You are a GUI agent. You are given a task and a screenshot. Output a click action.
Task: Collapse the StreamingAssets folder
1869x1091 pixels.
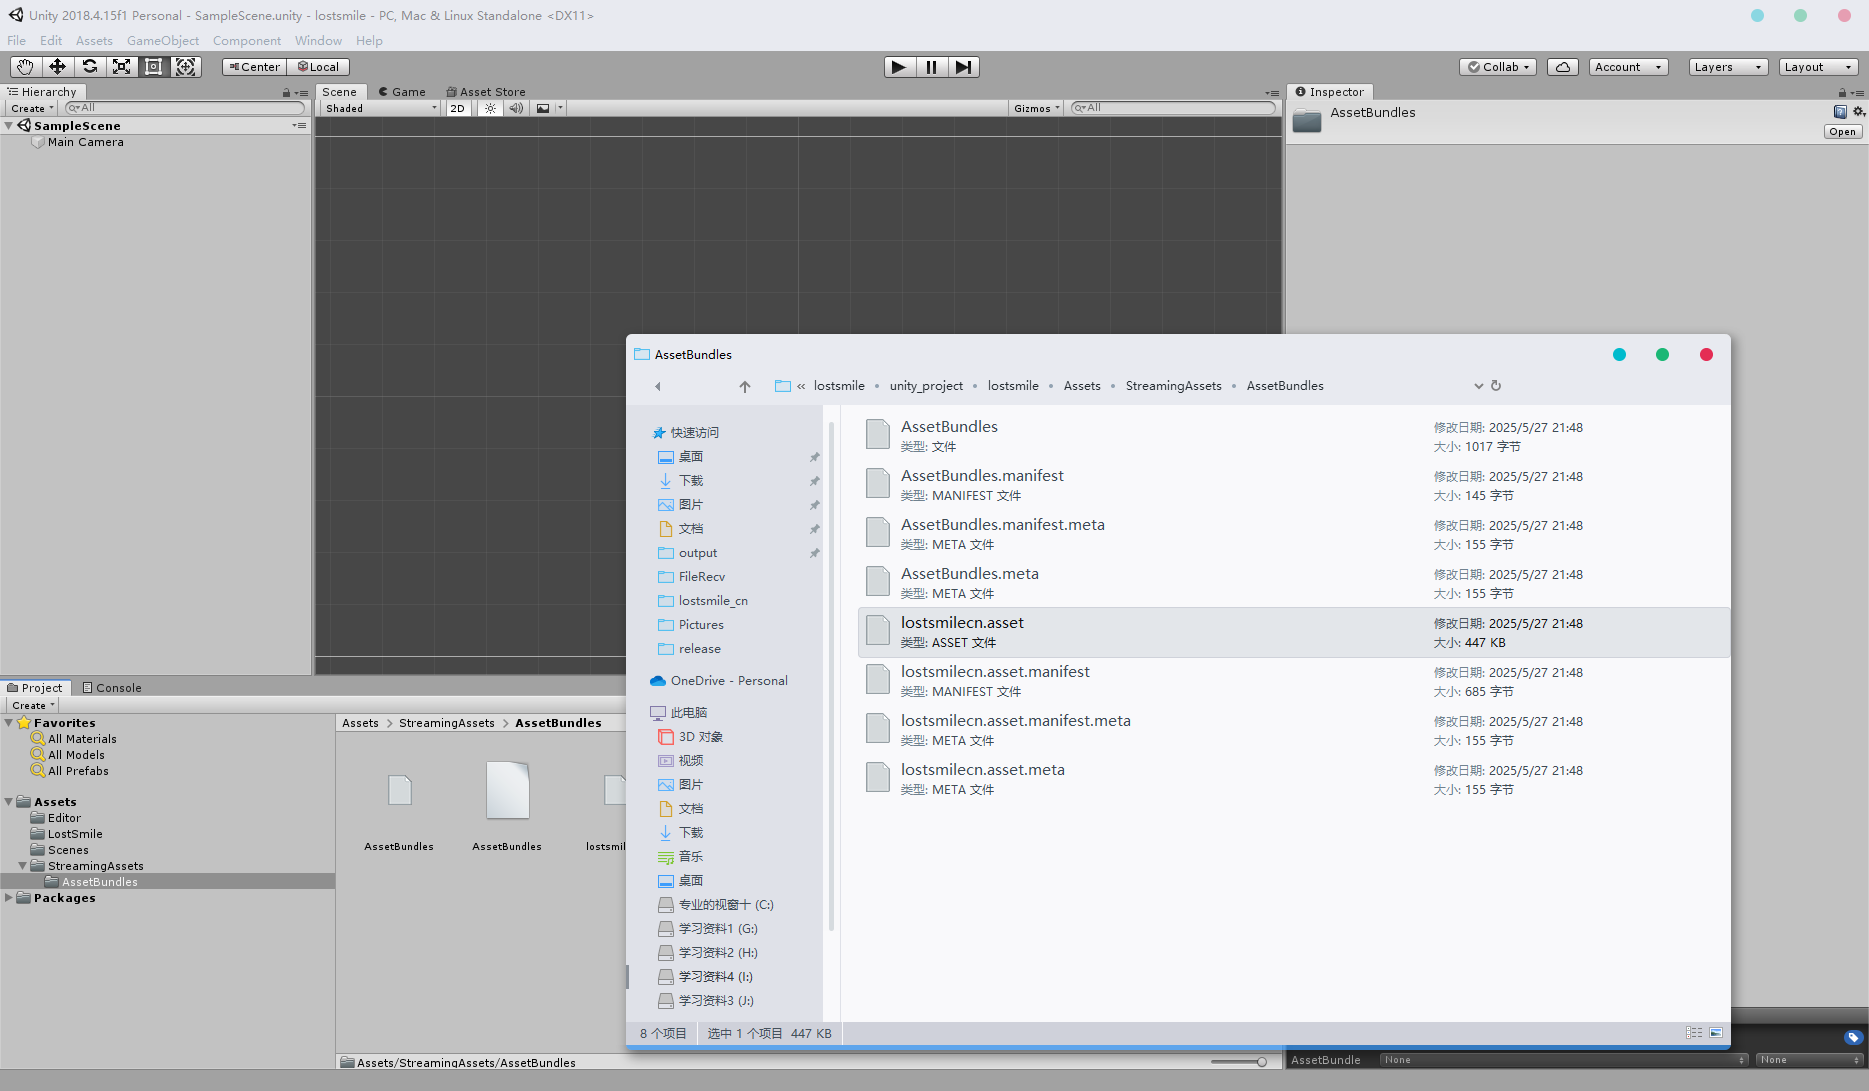click(23, 866)
